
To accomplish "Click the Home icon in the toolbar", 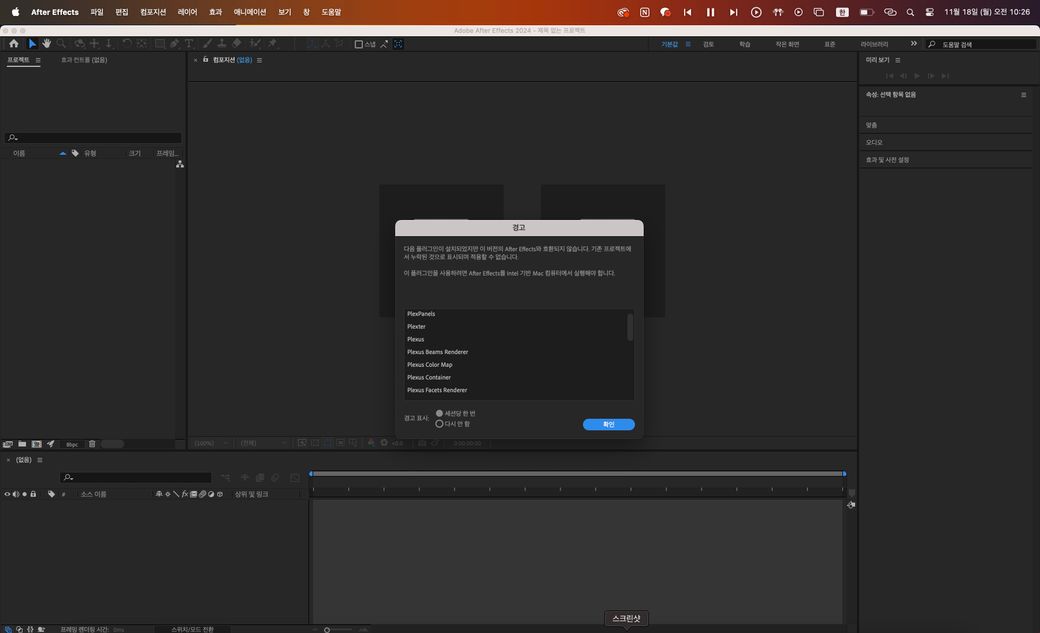I will pos(13,44).
